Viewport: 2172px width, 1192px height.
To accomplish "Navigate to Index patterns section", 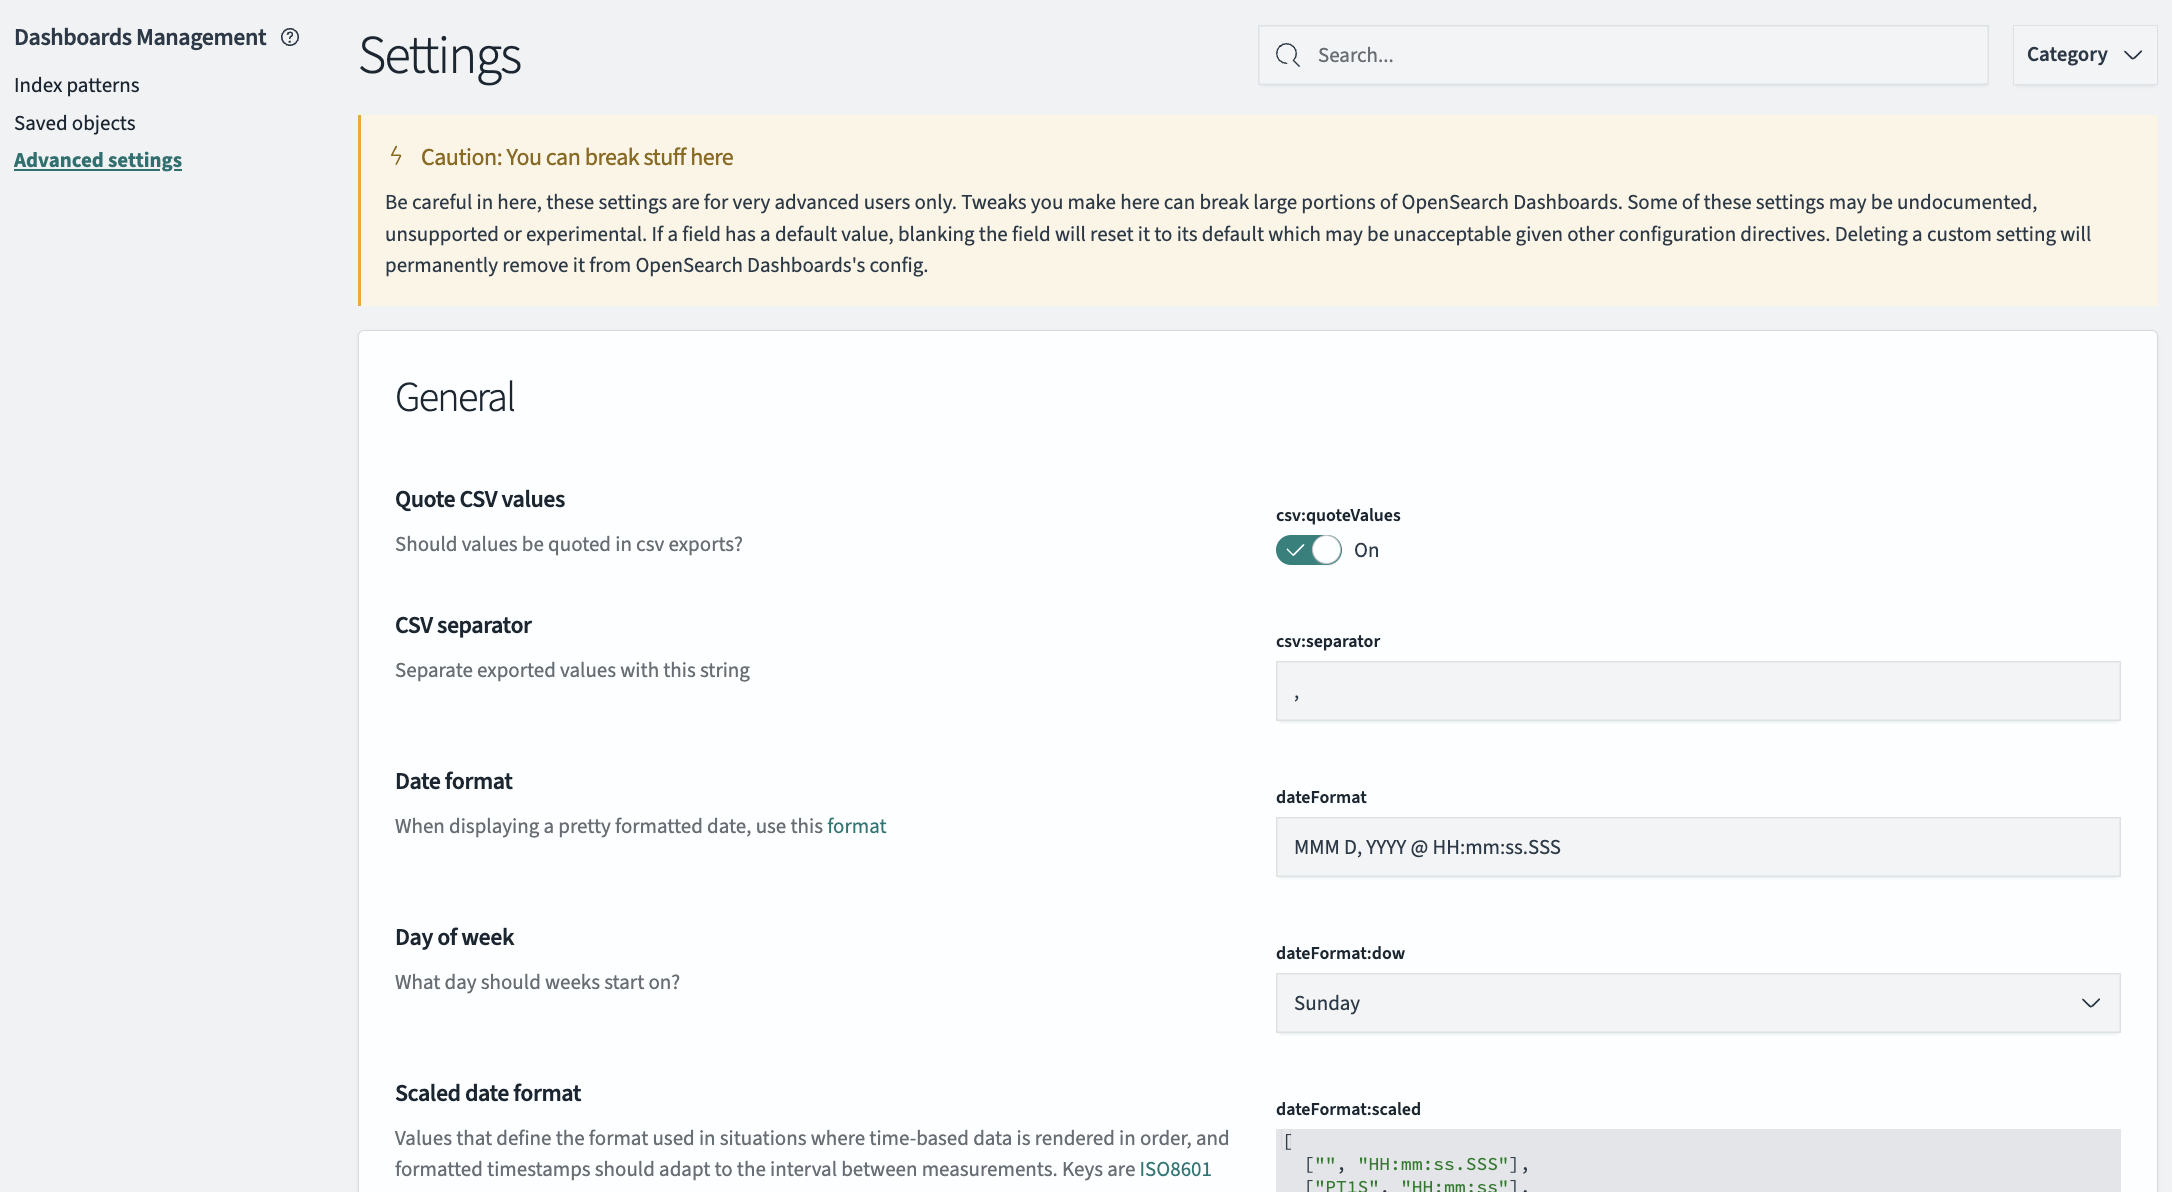I will click(76, 84).
